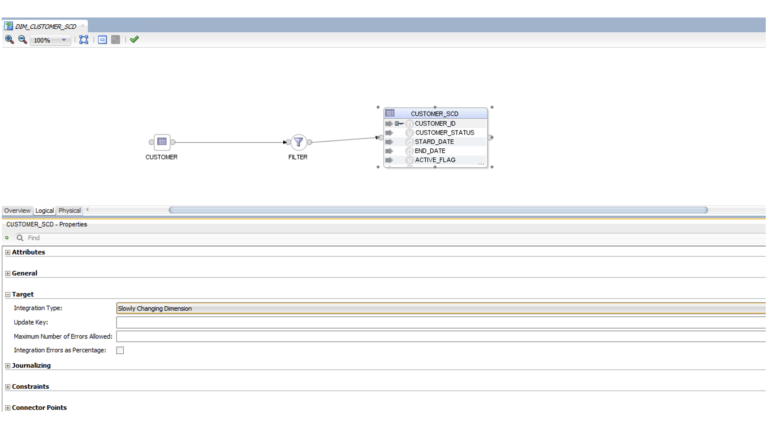The height and width of the screenshot is (425, 768).
Task: Click the horizontal canvas scrollbar
Action: [x=438, y=210]
